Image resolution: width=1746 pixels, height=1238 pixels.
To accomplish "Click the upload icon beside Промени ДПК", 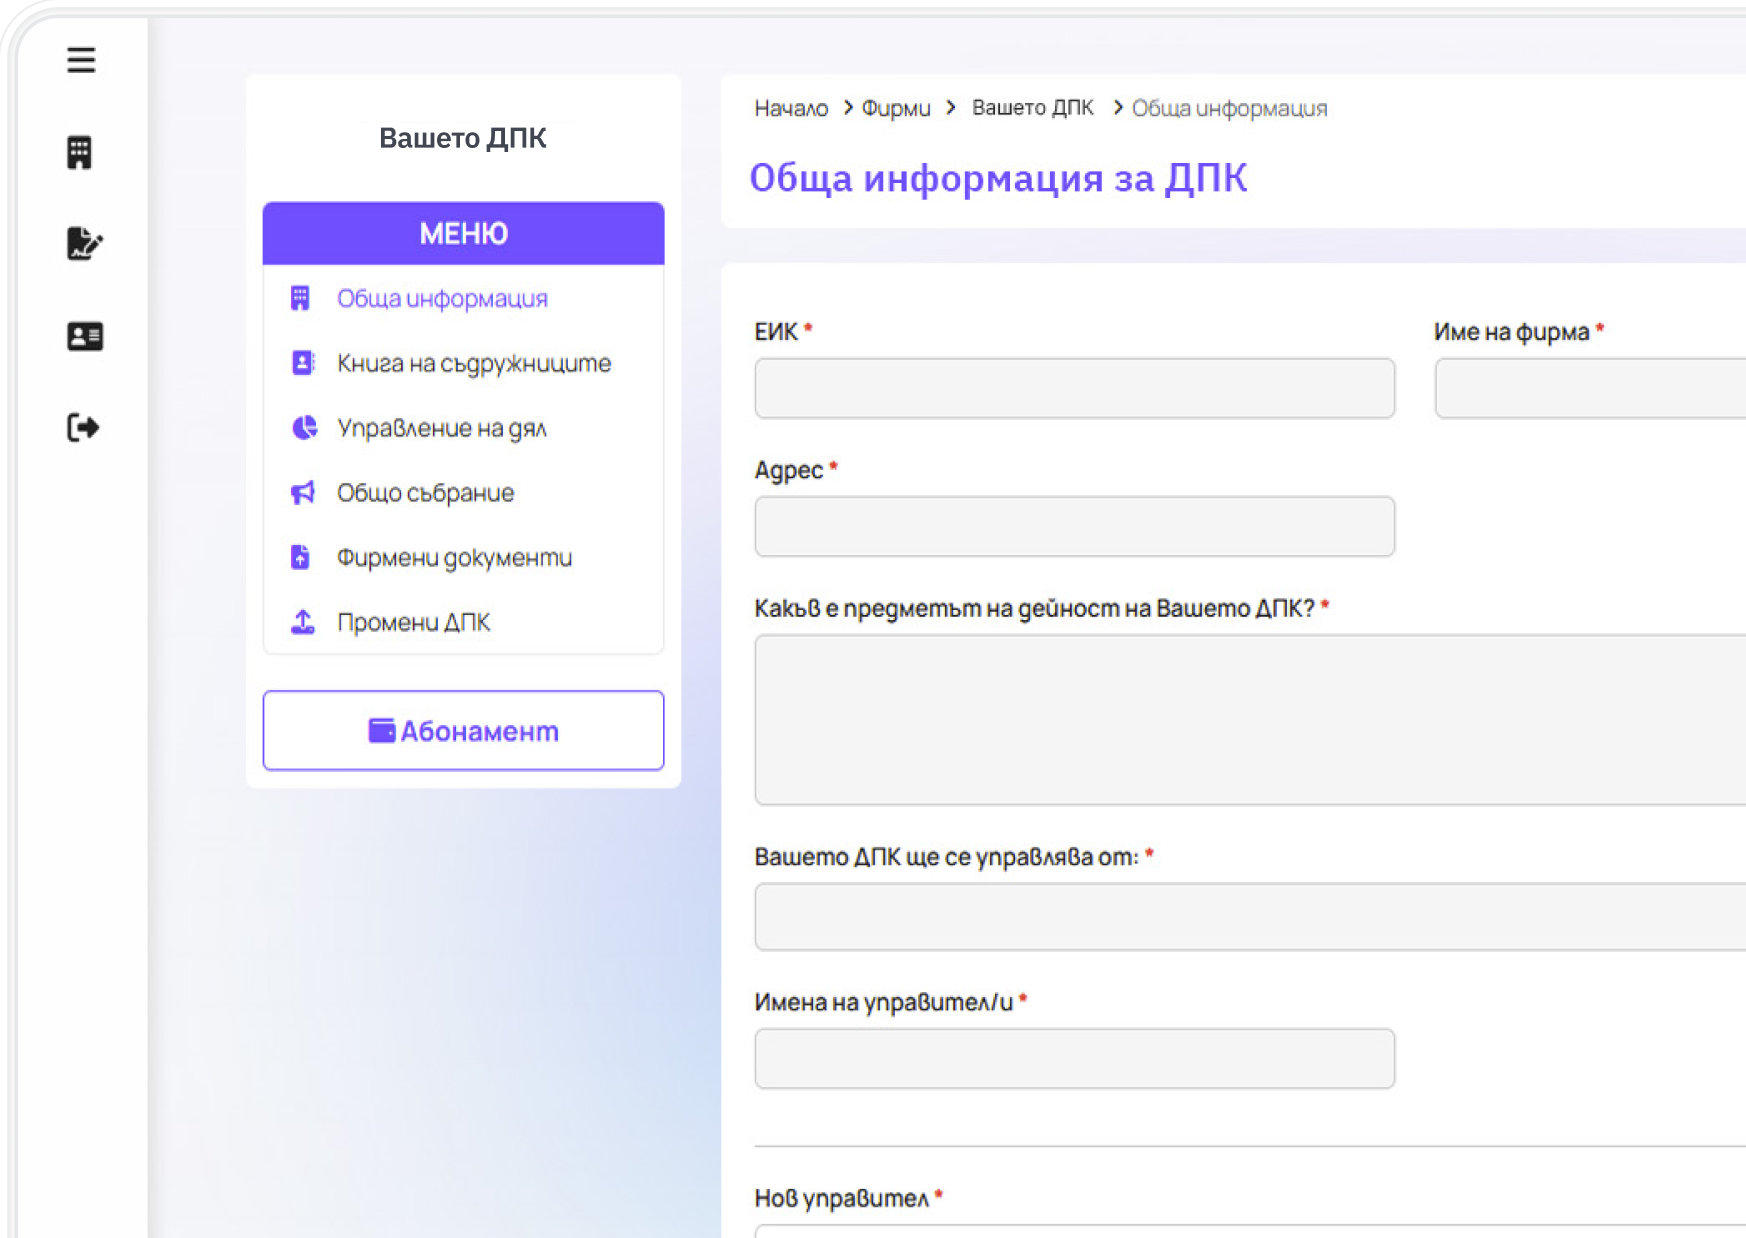I will click(x=302, y=622).
